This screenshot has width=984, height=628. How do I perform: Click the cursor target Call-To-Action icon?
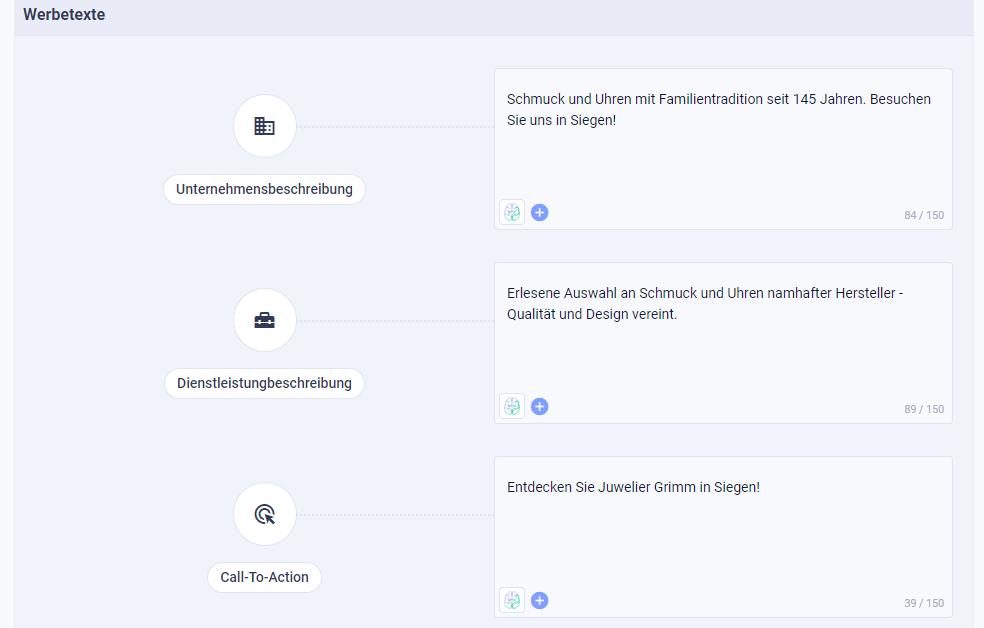coord(264,514)
